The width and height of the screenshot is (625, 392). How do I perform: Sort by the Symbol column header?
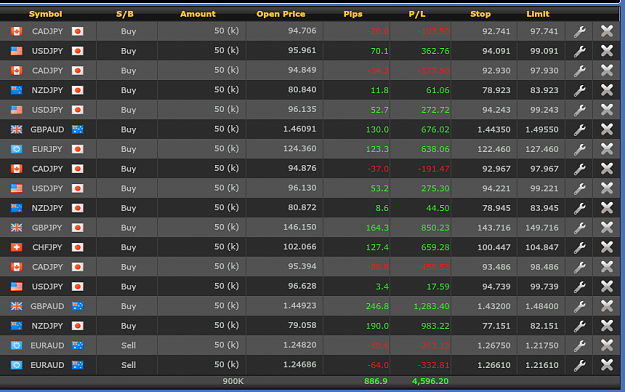tap(45, 14)
